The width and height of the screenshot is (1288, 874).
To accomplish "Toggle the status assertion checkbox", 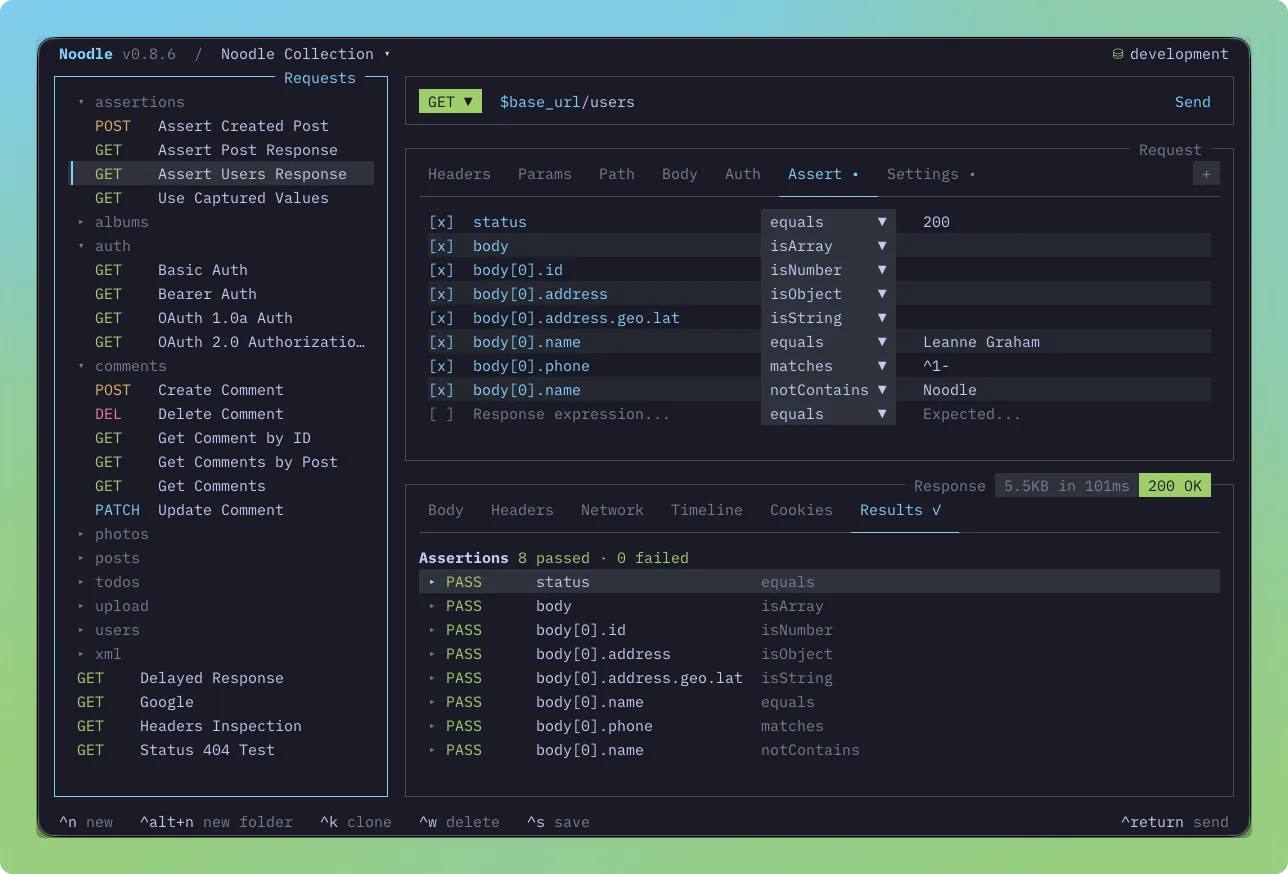I will point(441,222).
